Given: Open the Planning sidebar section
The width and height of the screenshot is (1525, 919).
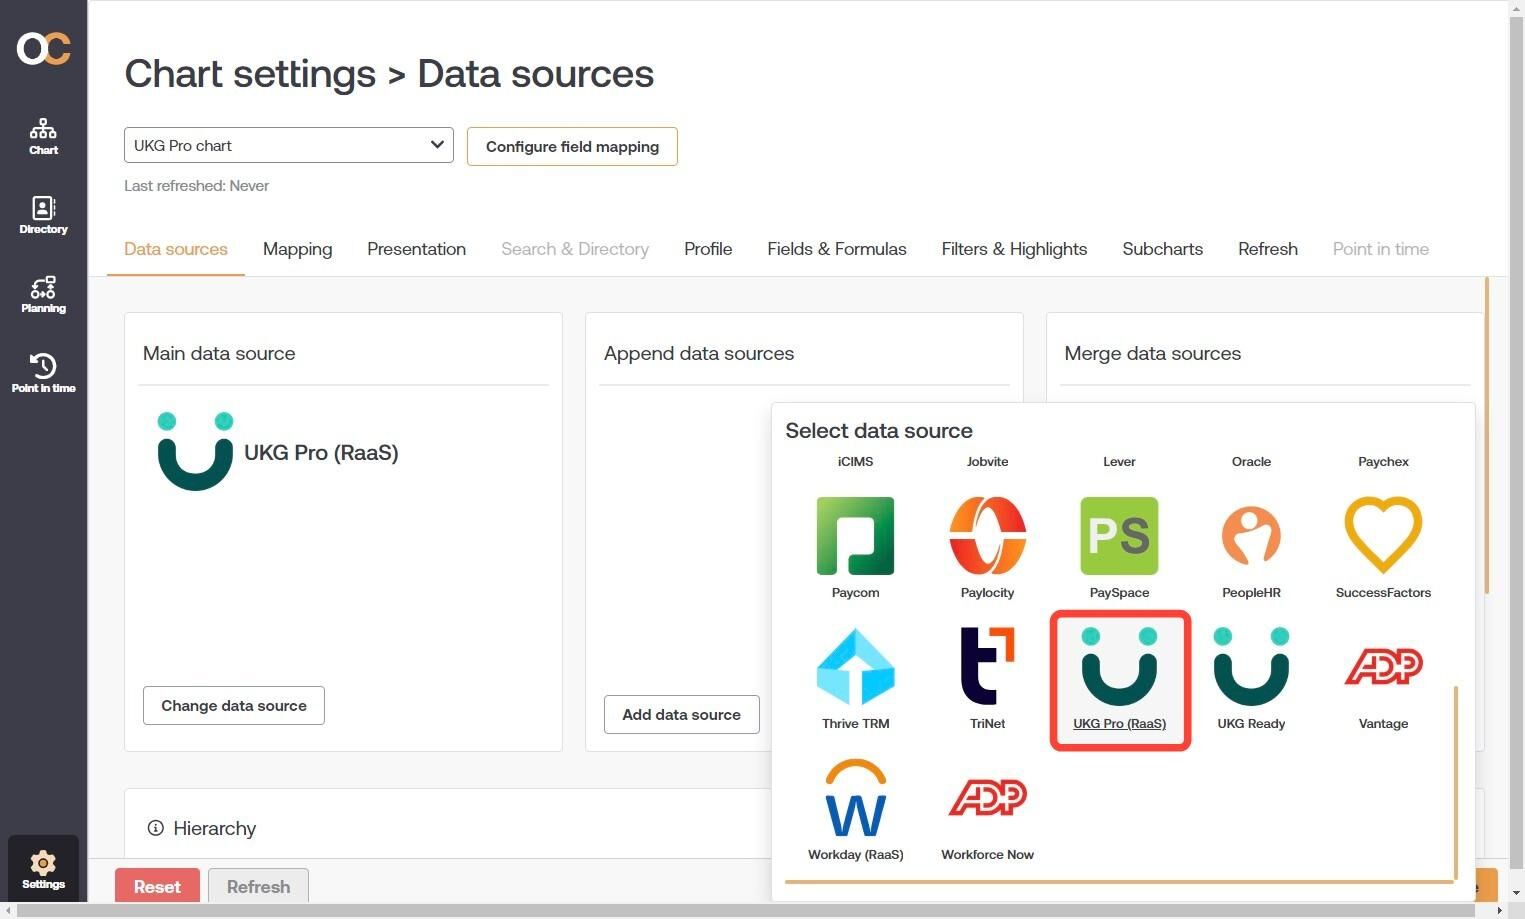Looking at the screenshot, I should point(43,295).
